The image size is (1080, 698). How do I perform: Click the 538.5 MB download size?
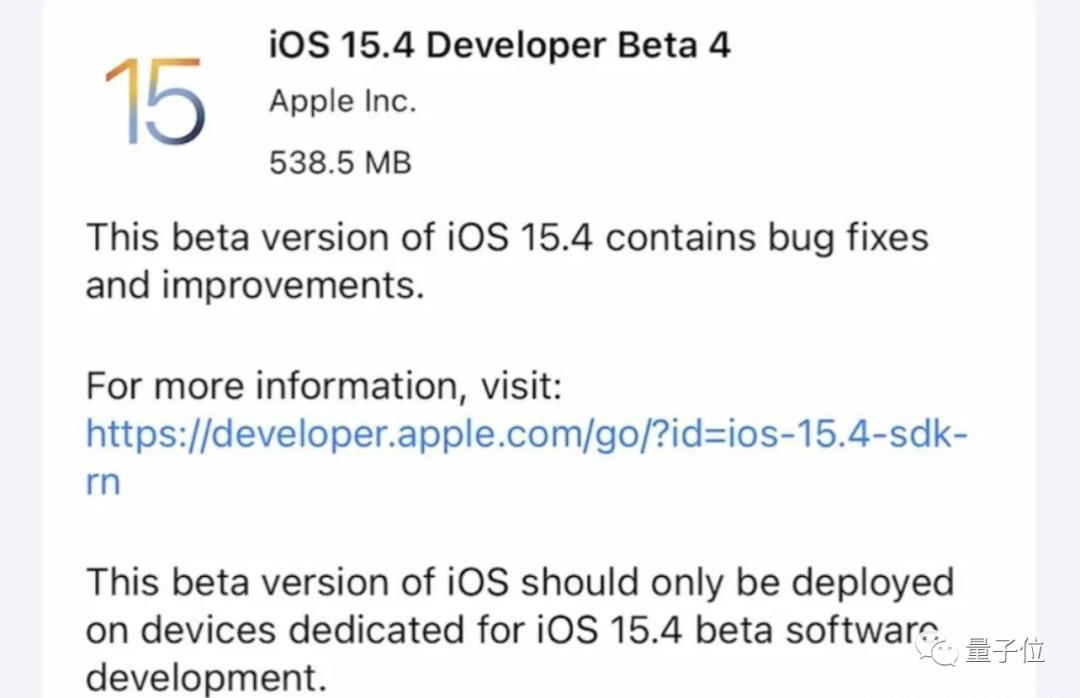coord(340,161)
